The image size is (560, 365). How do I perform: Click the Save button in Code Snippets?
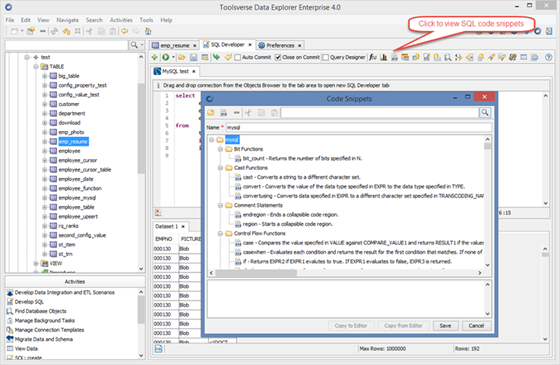pos(445,326)
